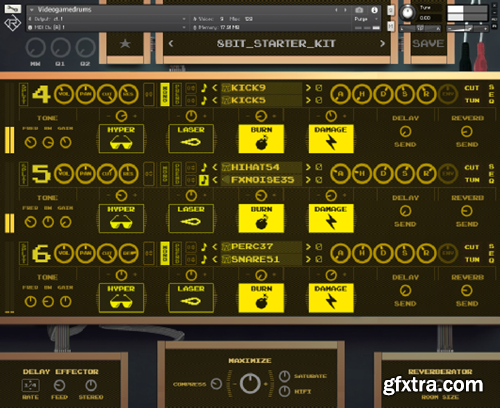500x408 pixels.
Task: Switch channel 6 to CUT tab
Action: [472, 247]
